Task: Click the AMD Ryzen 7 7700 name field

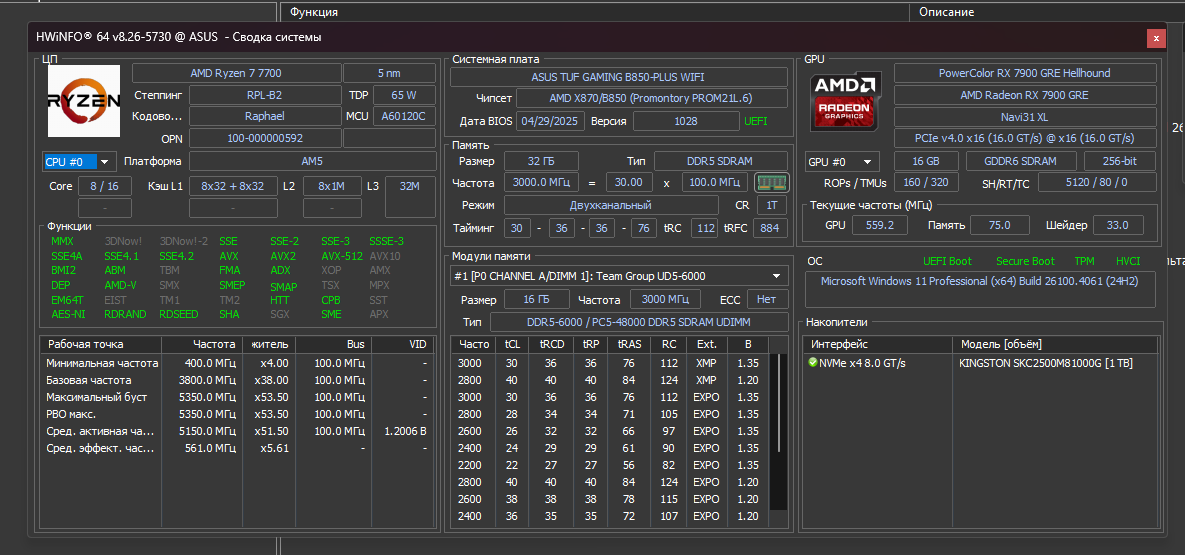Action: point(236,73)
